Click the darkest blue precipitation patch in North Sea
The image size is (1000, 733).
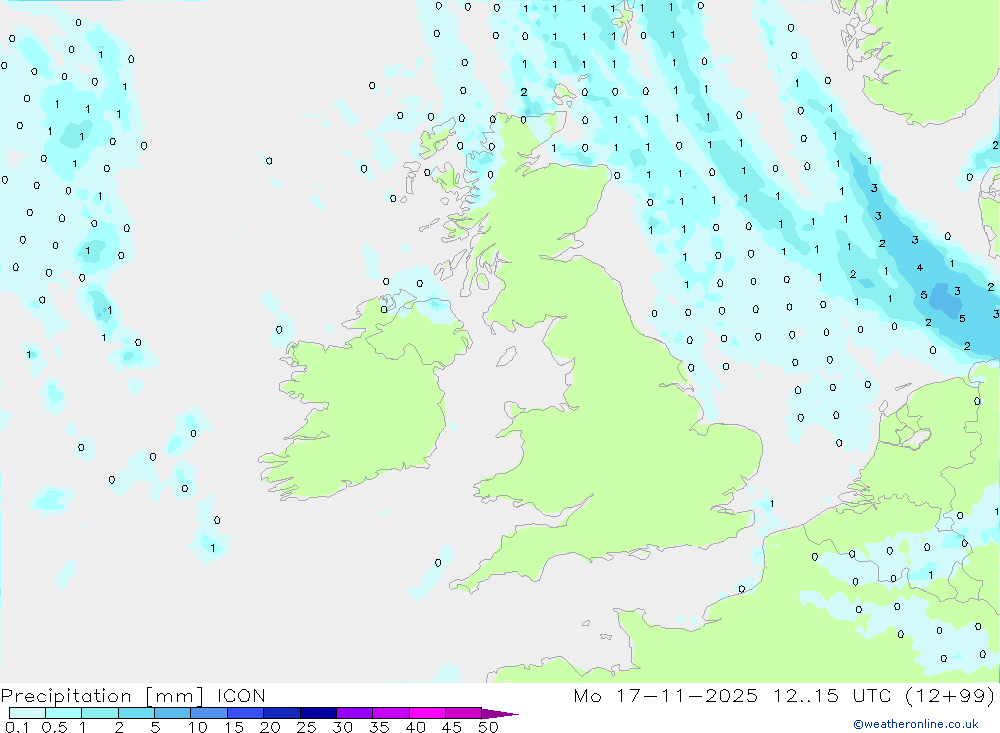[945, 301]
